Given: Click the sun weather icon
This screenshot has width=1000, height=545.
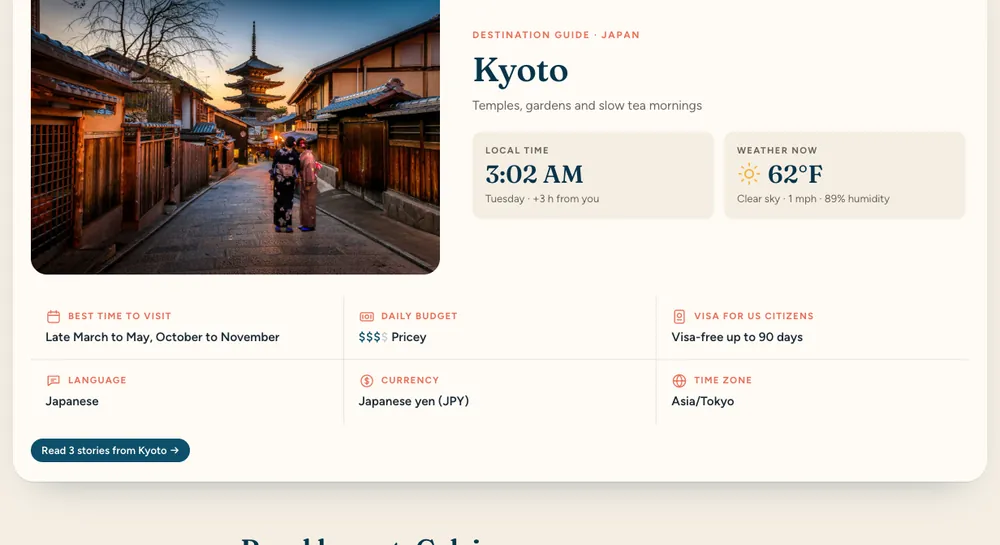Looking at the screenshot, I should [749, 173].
